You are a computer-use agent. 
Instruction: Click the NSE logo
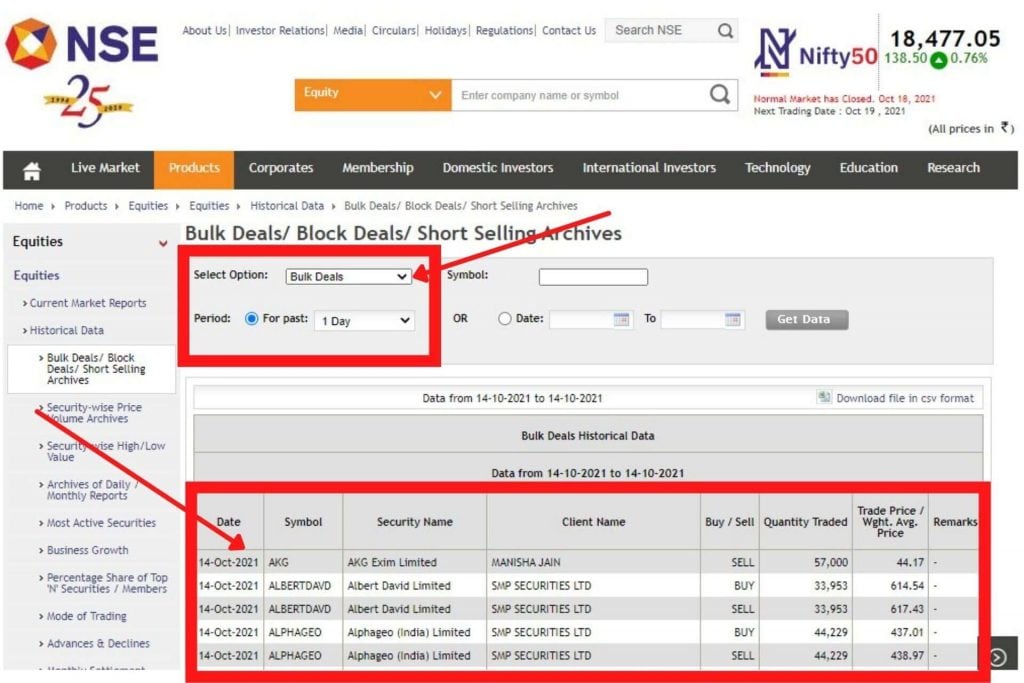(82, 43)
